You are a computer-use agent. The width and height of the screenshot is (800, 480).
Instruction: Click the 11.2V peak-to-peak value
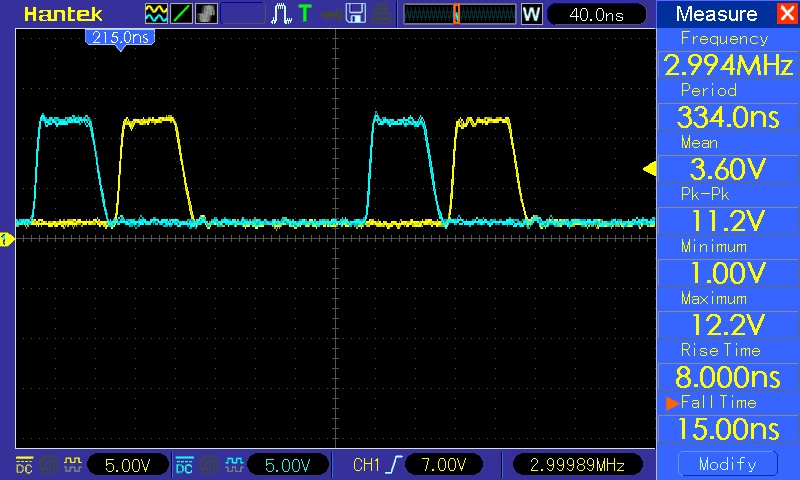click(728, 221)
